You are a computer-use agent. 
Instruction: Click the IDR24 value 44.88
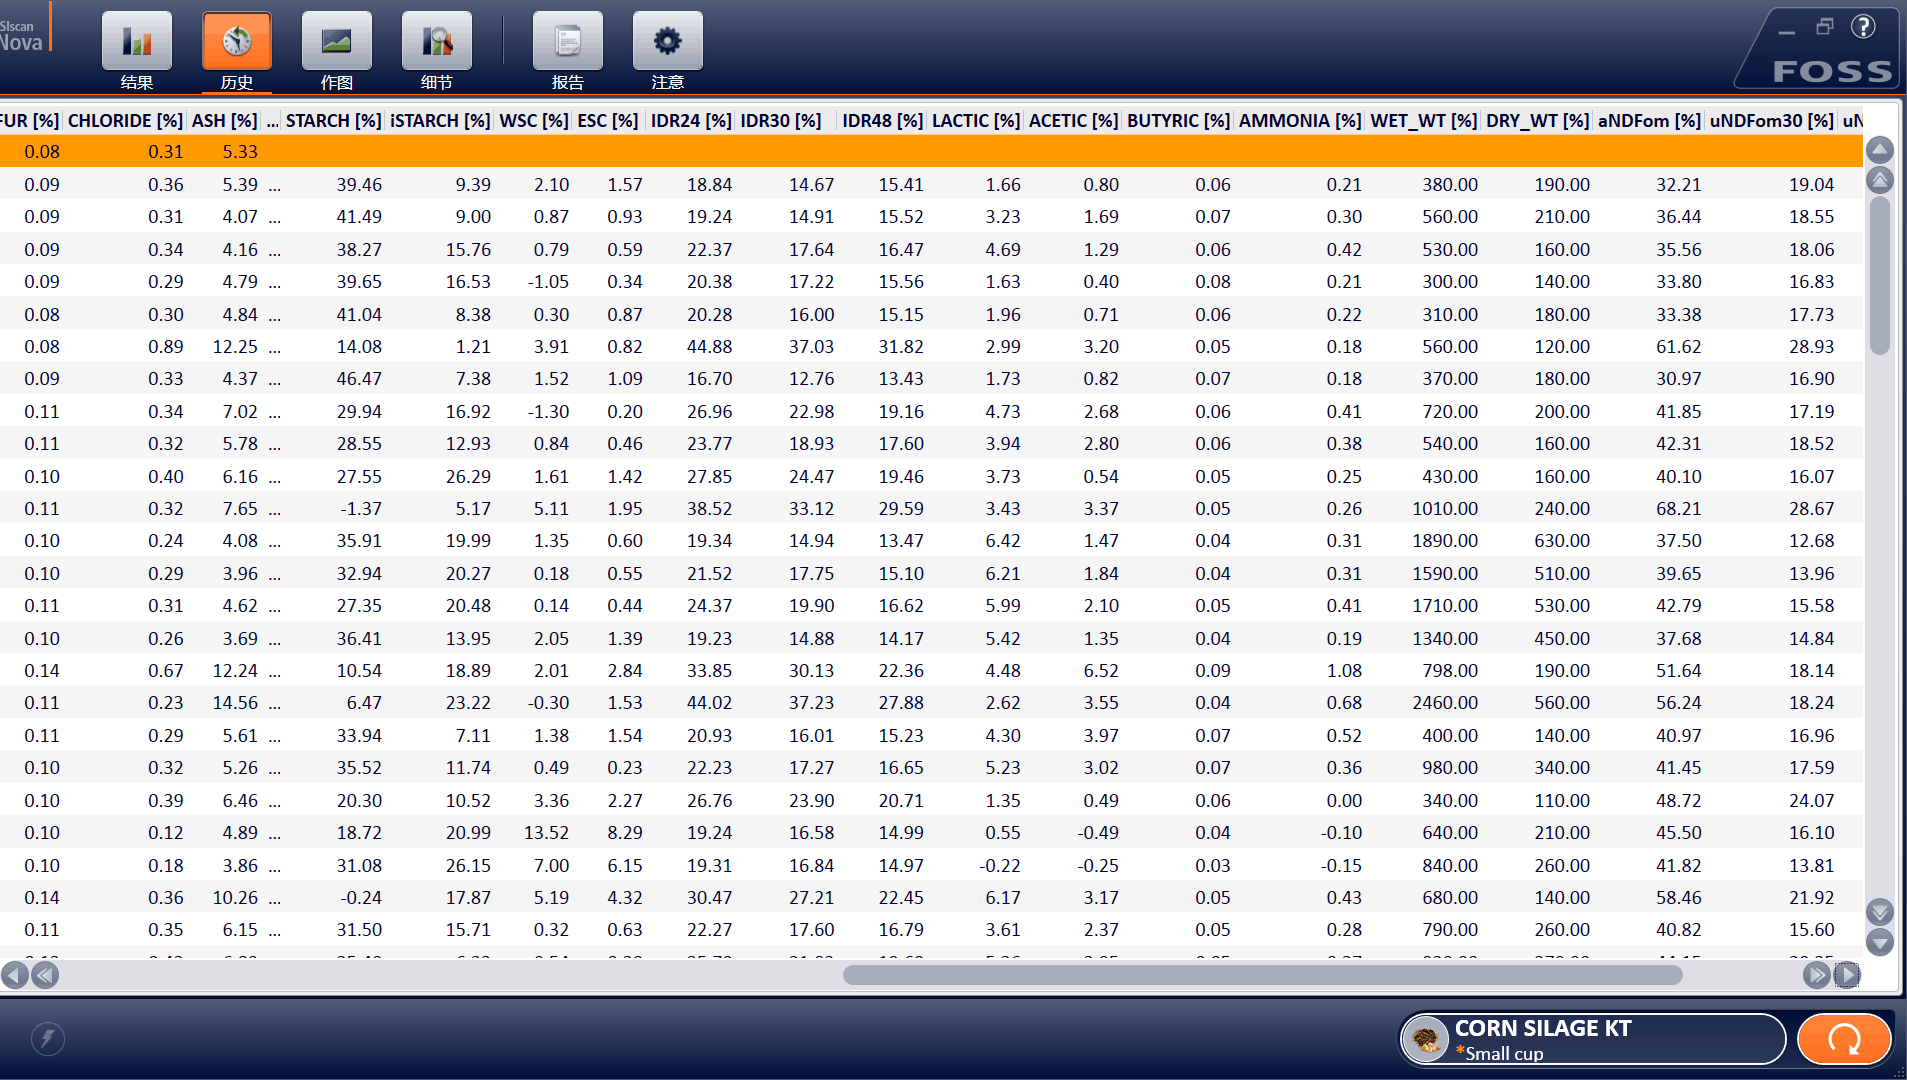[710, 347]
